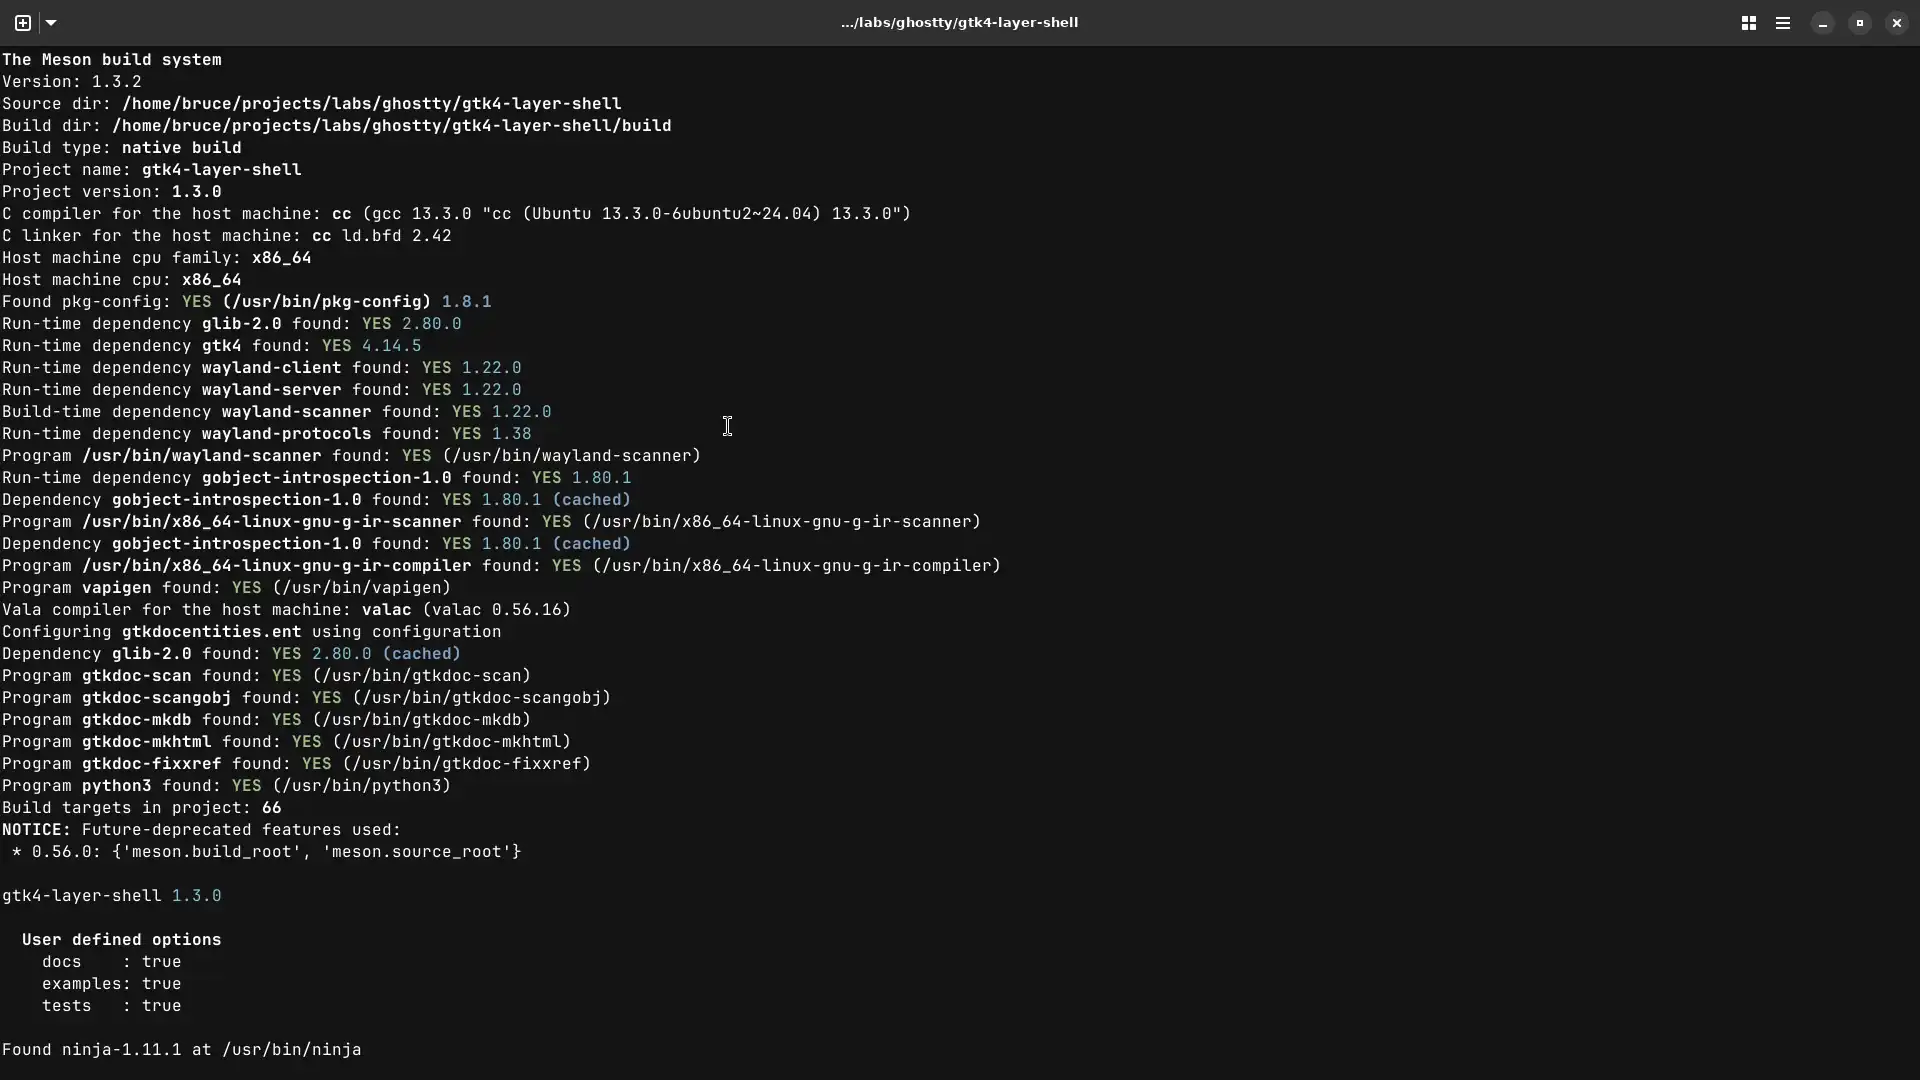Select the path /usr/bin/ninja in output

pos(293,1049)
